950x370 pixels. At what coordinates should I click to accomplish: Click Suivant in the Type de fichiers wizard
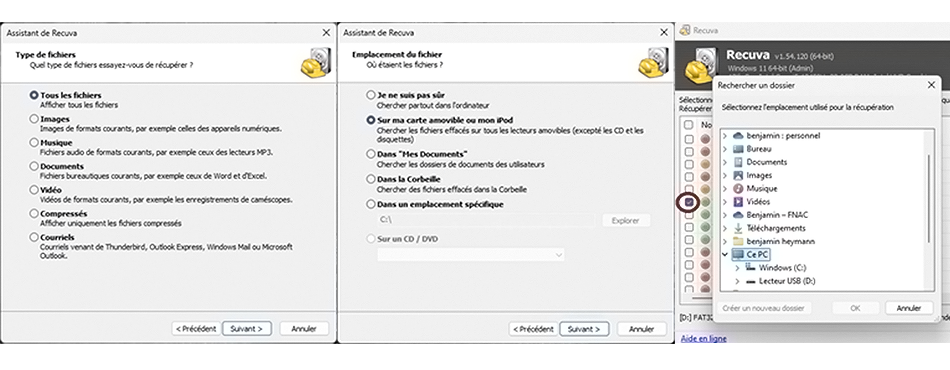247,329
